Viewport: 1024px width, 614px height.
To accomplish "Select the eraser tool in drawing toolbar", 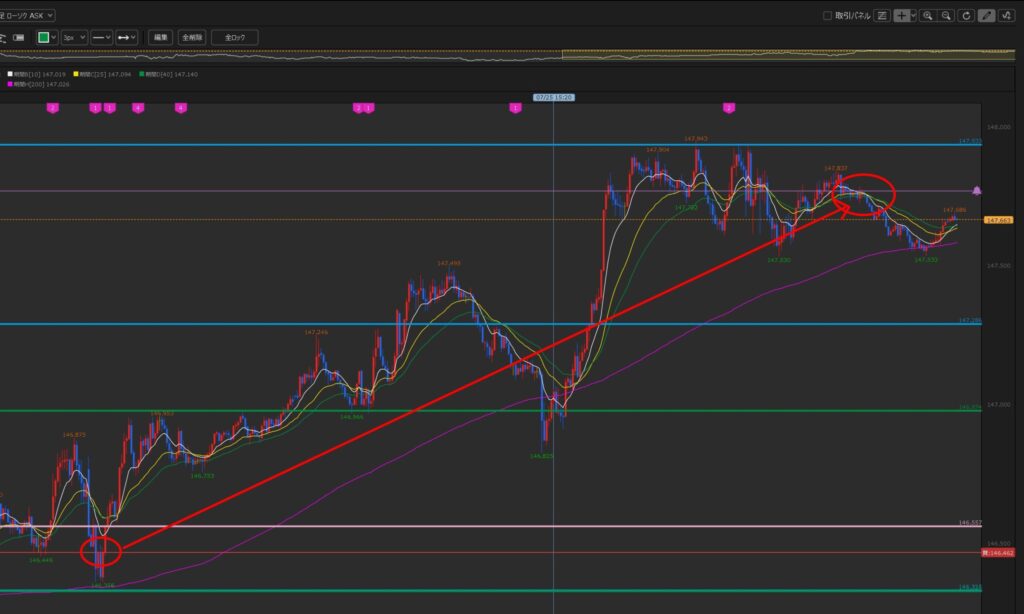I will [x=19, y=37].
